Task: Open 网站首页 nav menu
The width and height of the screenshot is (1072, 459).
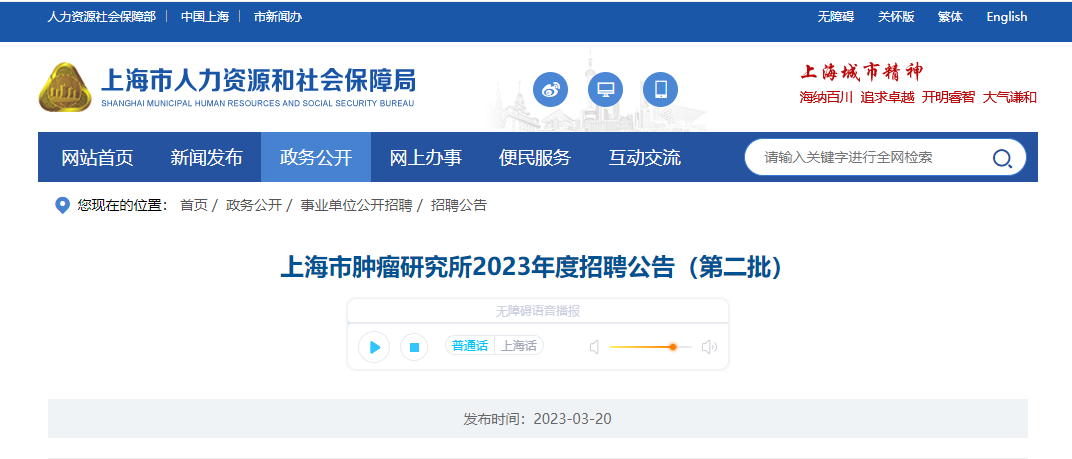Action: pos(97,158)
